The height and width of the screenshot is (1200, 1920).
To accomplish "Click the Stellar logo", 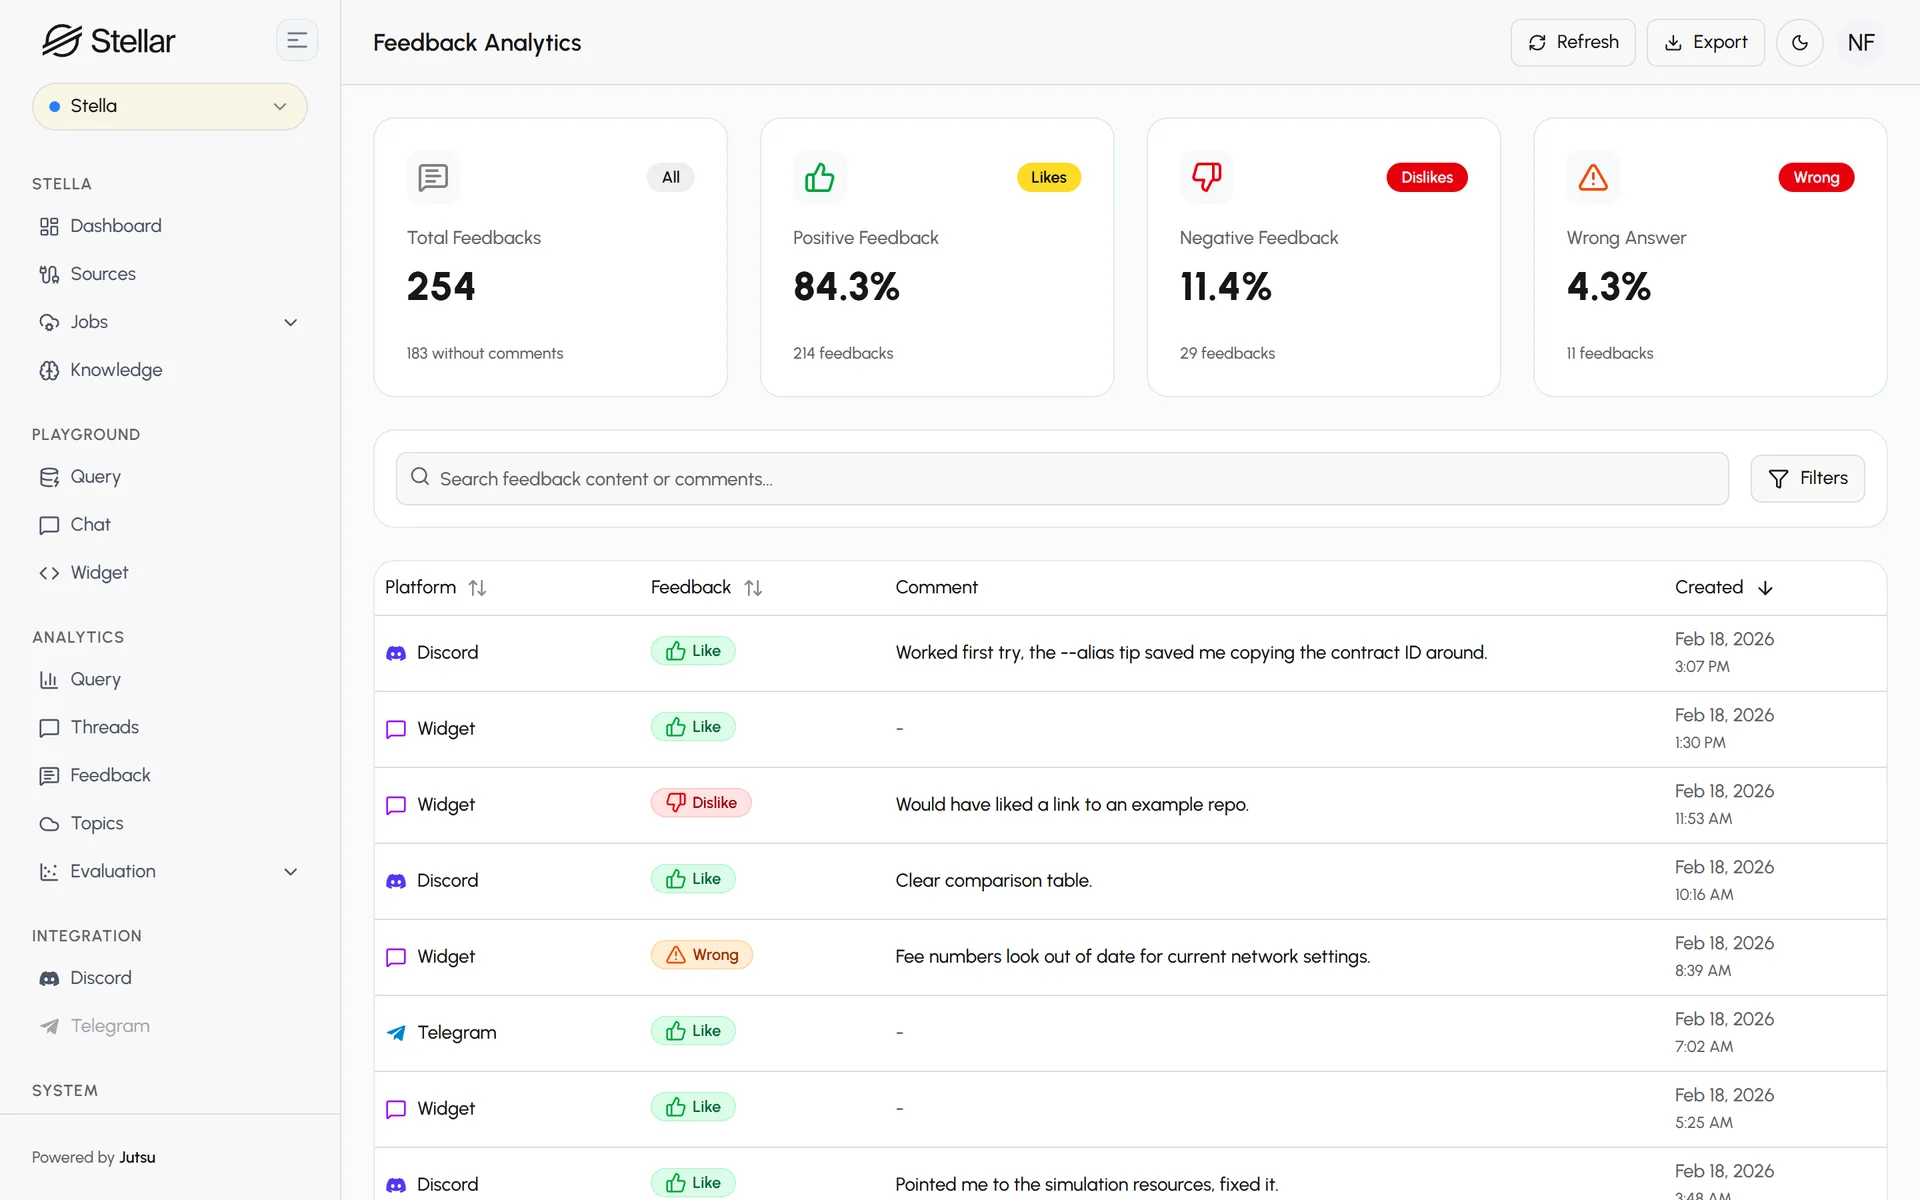I will pyautogui.click(x=108, y=41).
